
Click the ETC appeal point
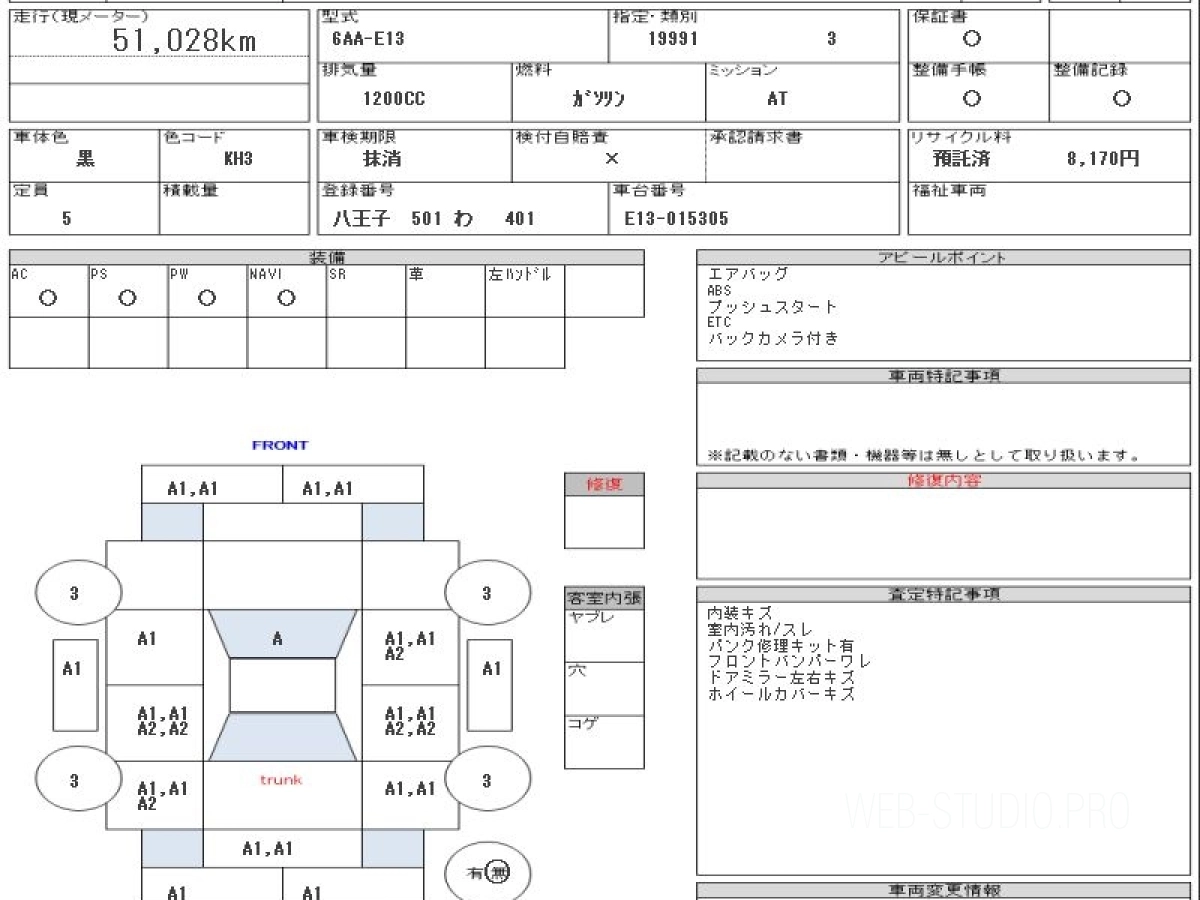point(719,323)
